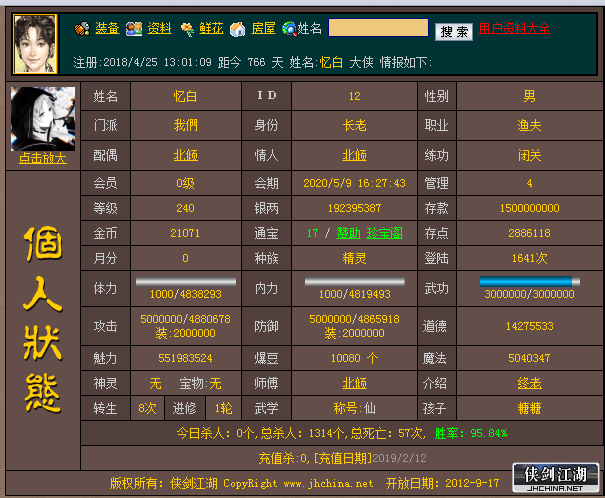Select the 个人状态 vertical heading

point(42,320)
